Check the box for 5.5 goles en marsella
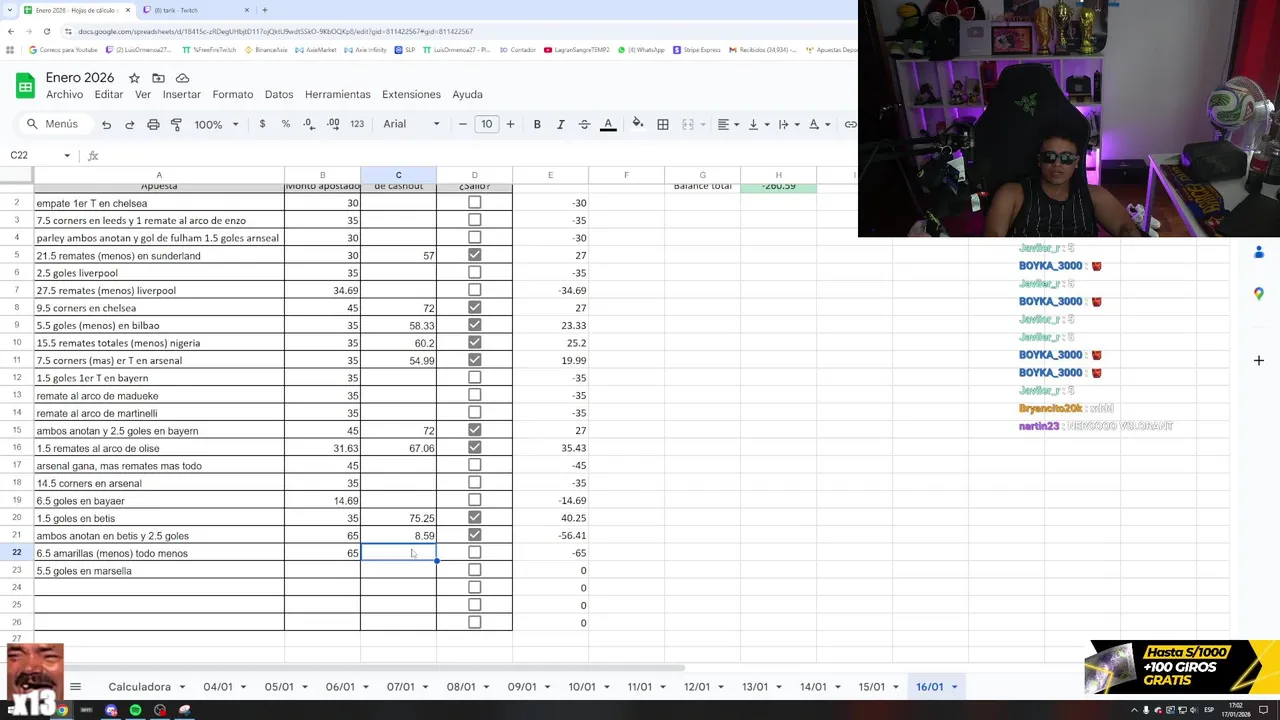The image size is (1280, 720). pos(475,570)
